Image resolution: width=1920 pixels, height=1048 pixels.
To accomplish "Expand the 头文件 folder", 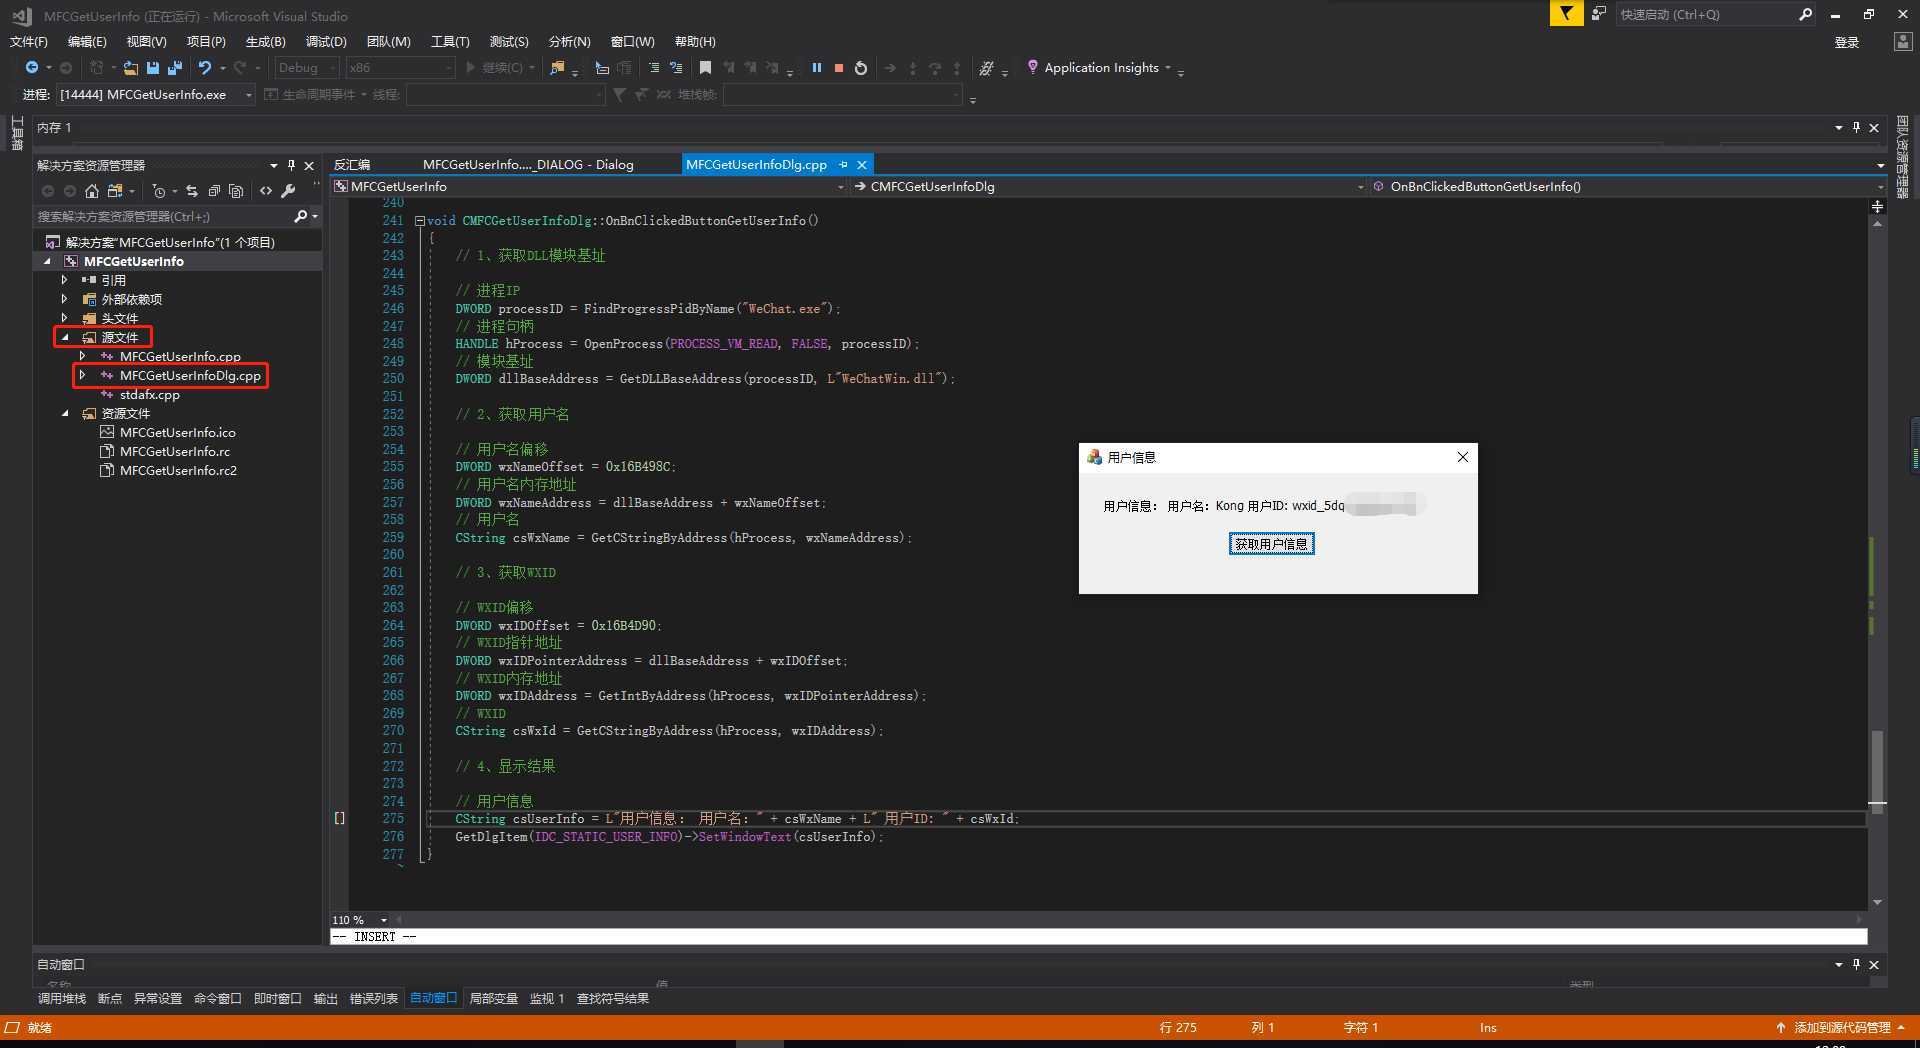I will (x=64, y=318).
